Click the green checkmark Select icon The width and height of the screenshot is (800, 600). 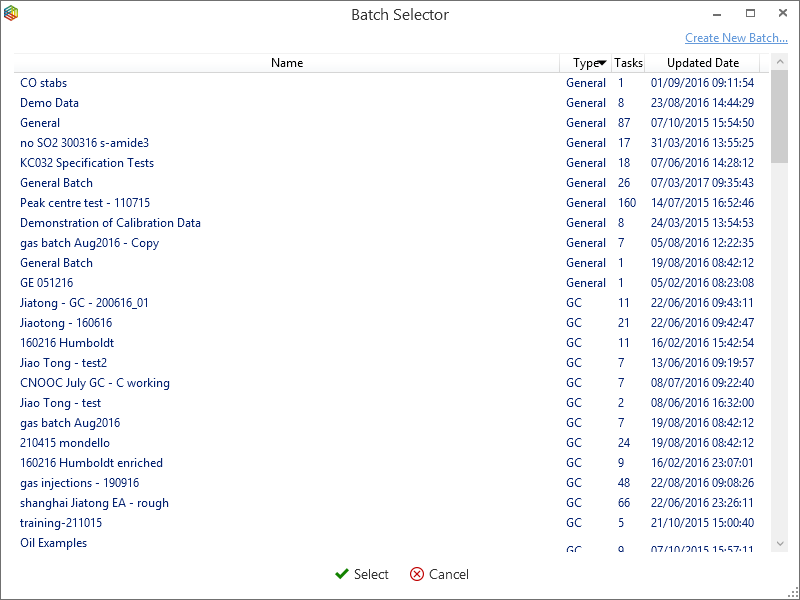tap(342, 574)
